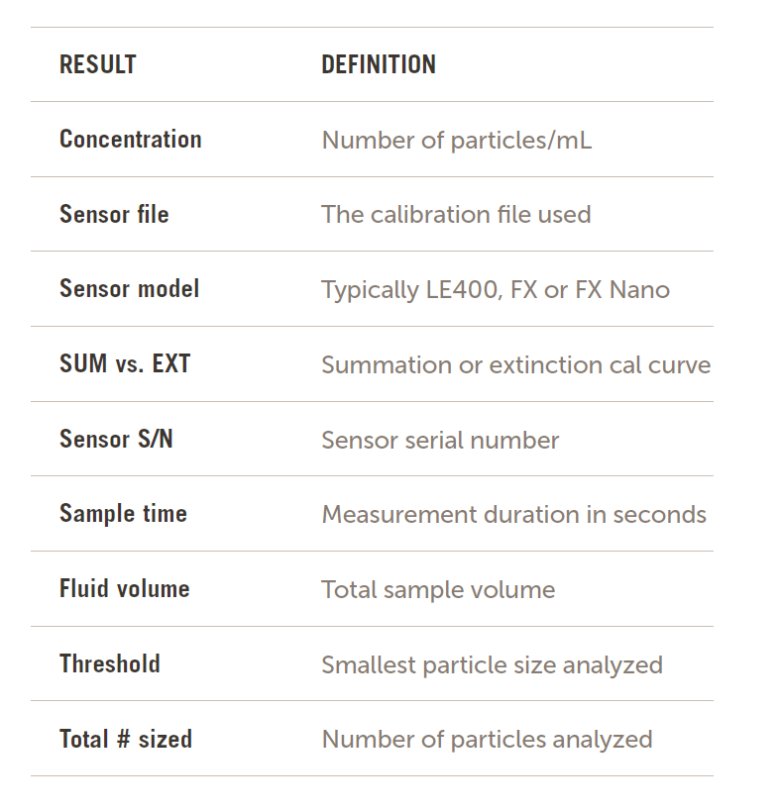Select the Sample time row label
Screen dimensions: 780x812
(x=123, y=514)
